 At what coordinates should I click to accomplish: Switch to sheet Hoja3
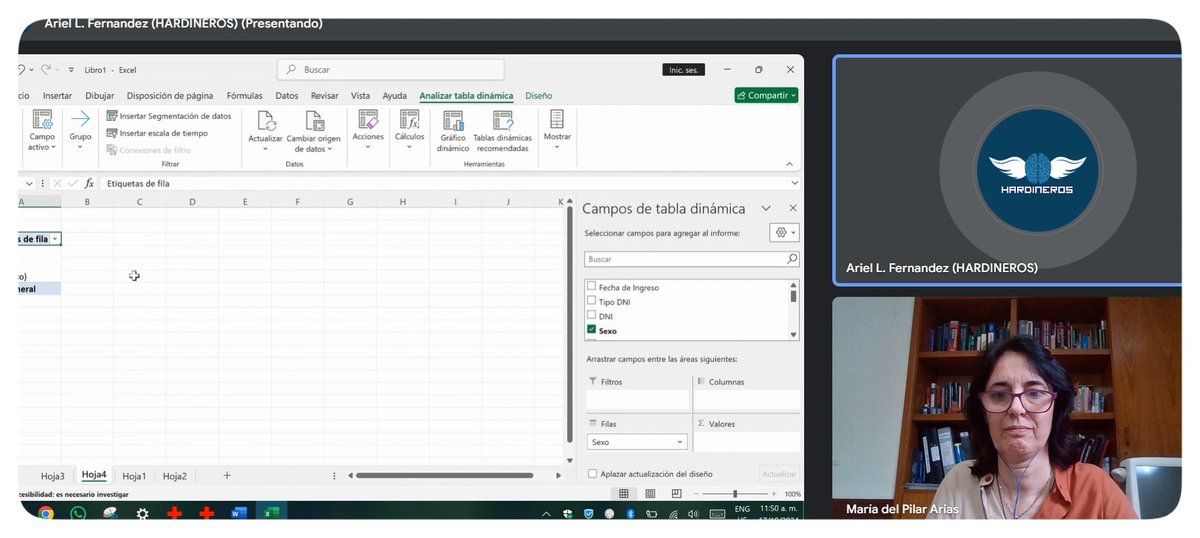point(53,476)
